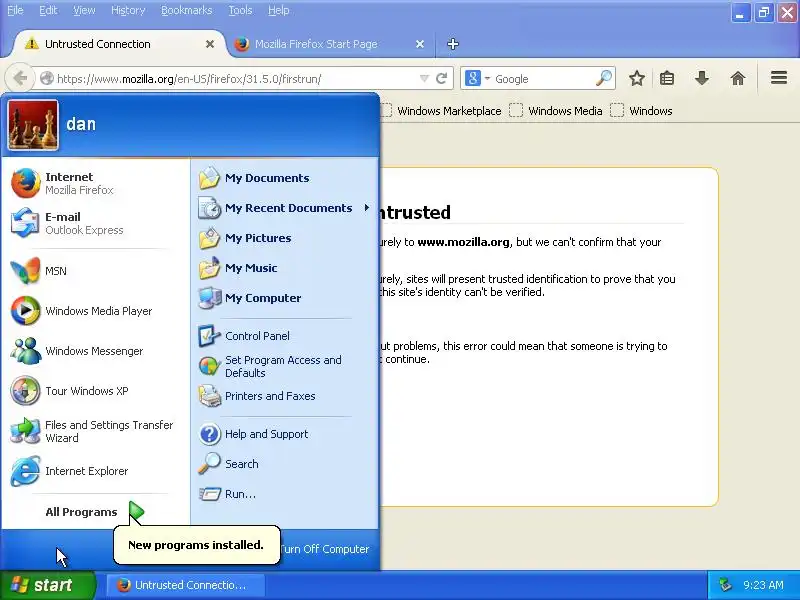Bookmark this page with star icon

click(x=636, y=79)
